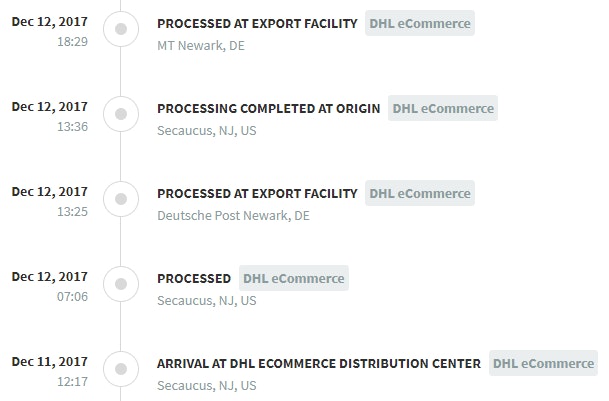This screenshot has height=401, width=609.
Task: Click the 13:36 timestamp
Action: click(x=72, y=126)
